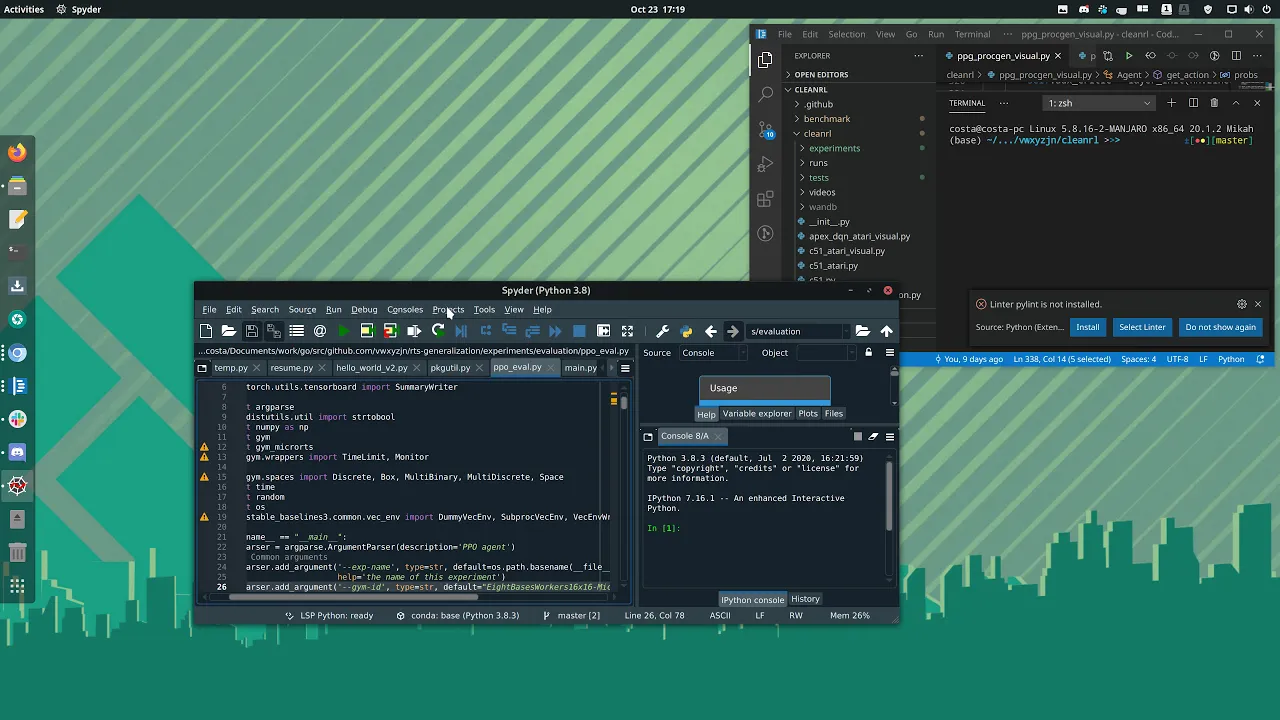The width and height of the screenshot is (1280, 720).
Task: Open the clock showing Oct 23 17:19
Action: point(657,9)
